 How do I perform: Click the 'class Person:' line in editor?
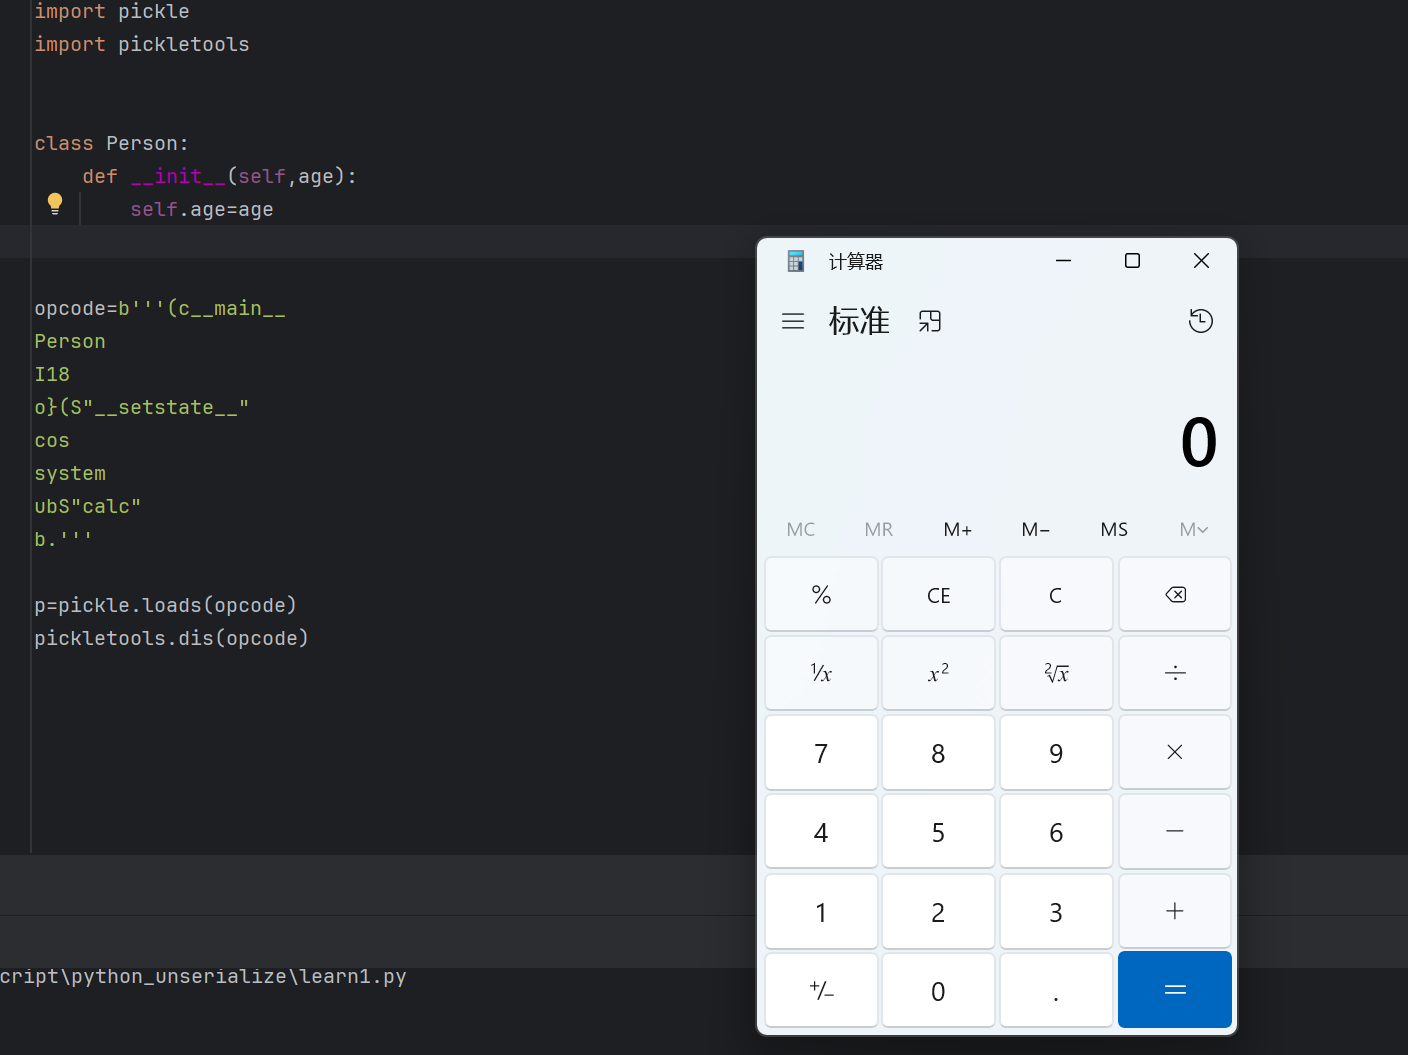click(112, 143)
